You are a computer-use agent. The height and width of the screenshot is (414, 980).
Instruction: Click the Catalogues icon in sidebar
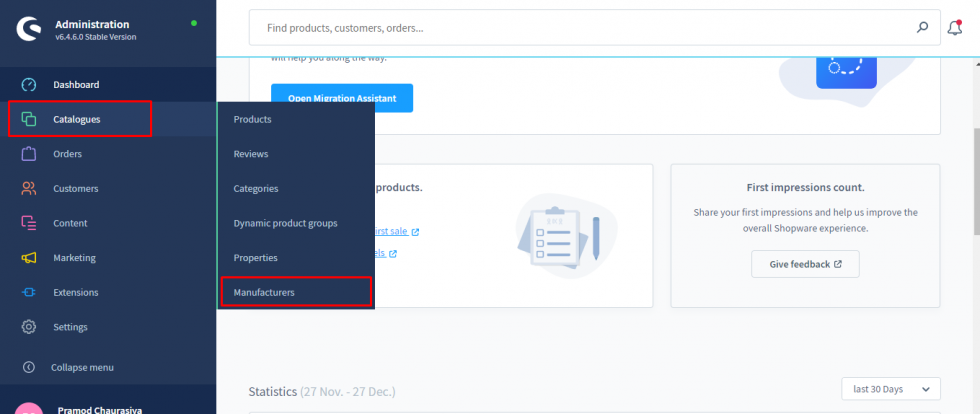pos(29,120)
